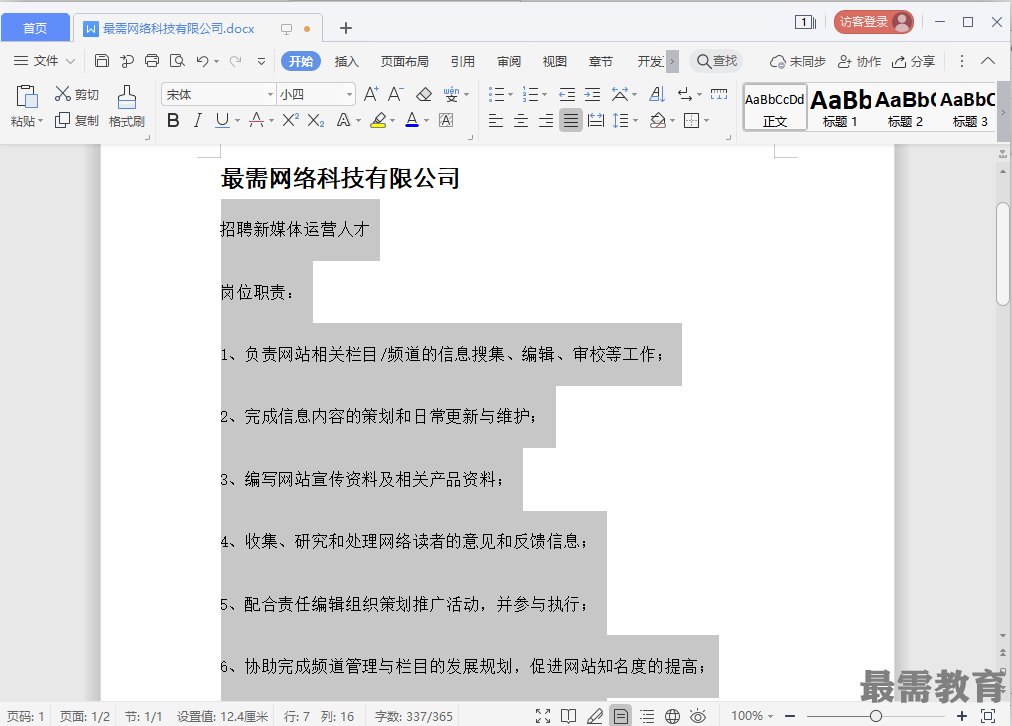Switch to web layout globe icon
1012x726 pixels.
point(673,716)
